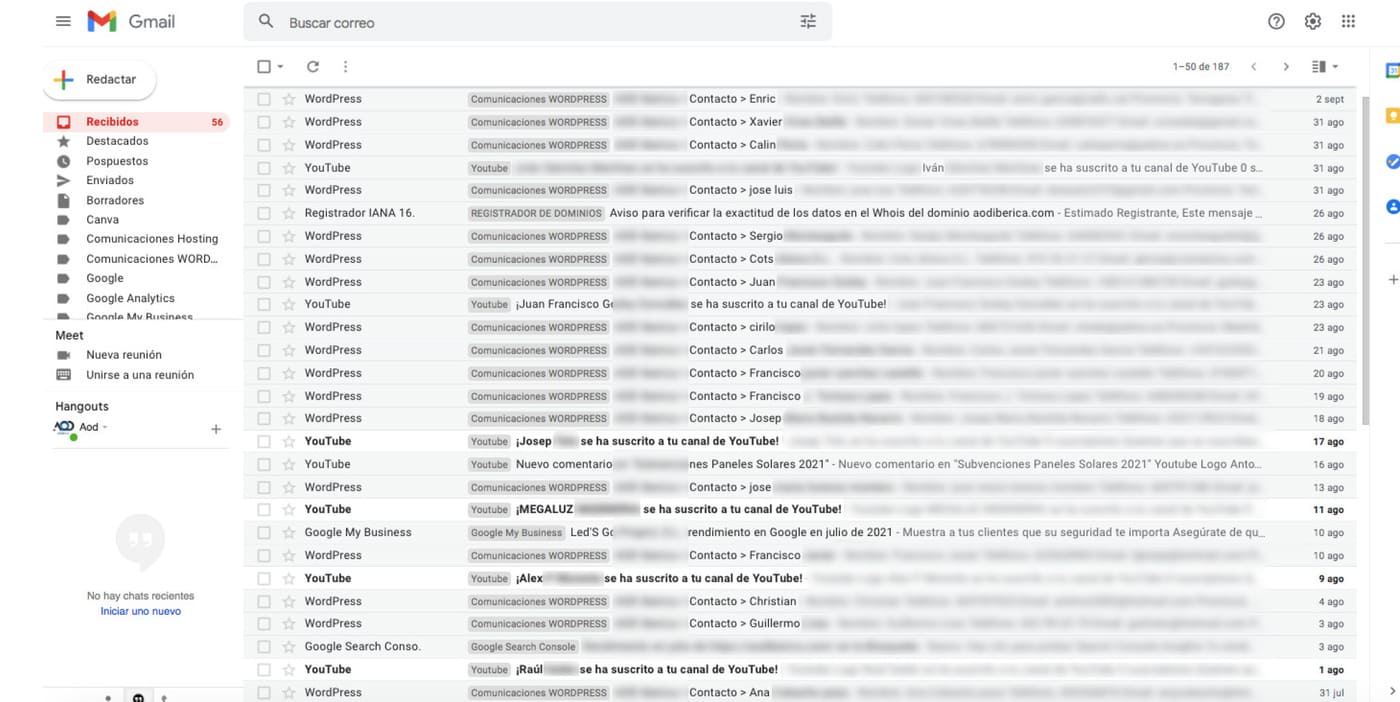The image size is (1400, 702).
Task: Click the refresh inbox icon
Action: [x=313, y=67]
